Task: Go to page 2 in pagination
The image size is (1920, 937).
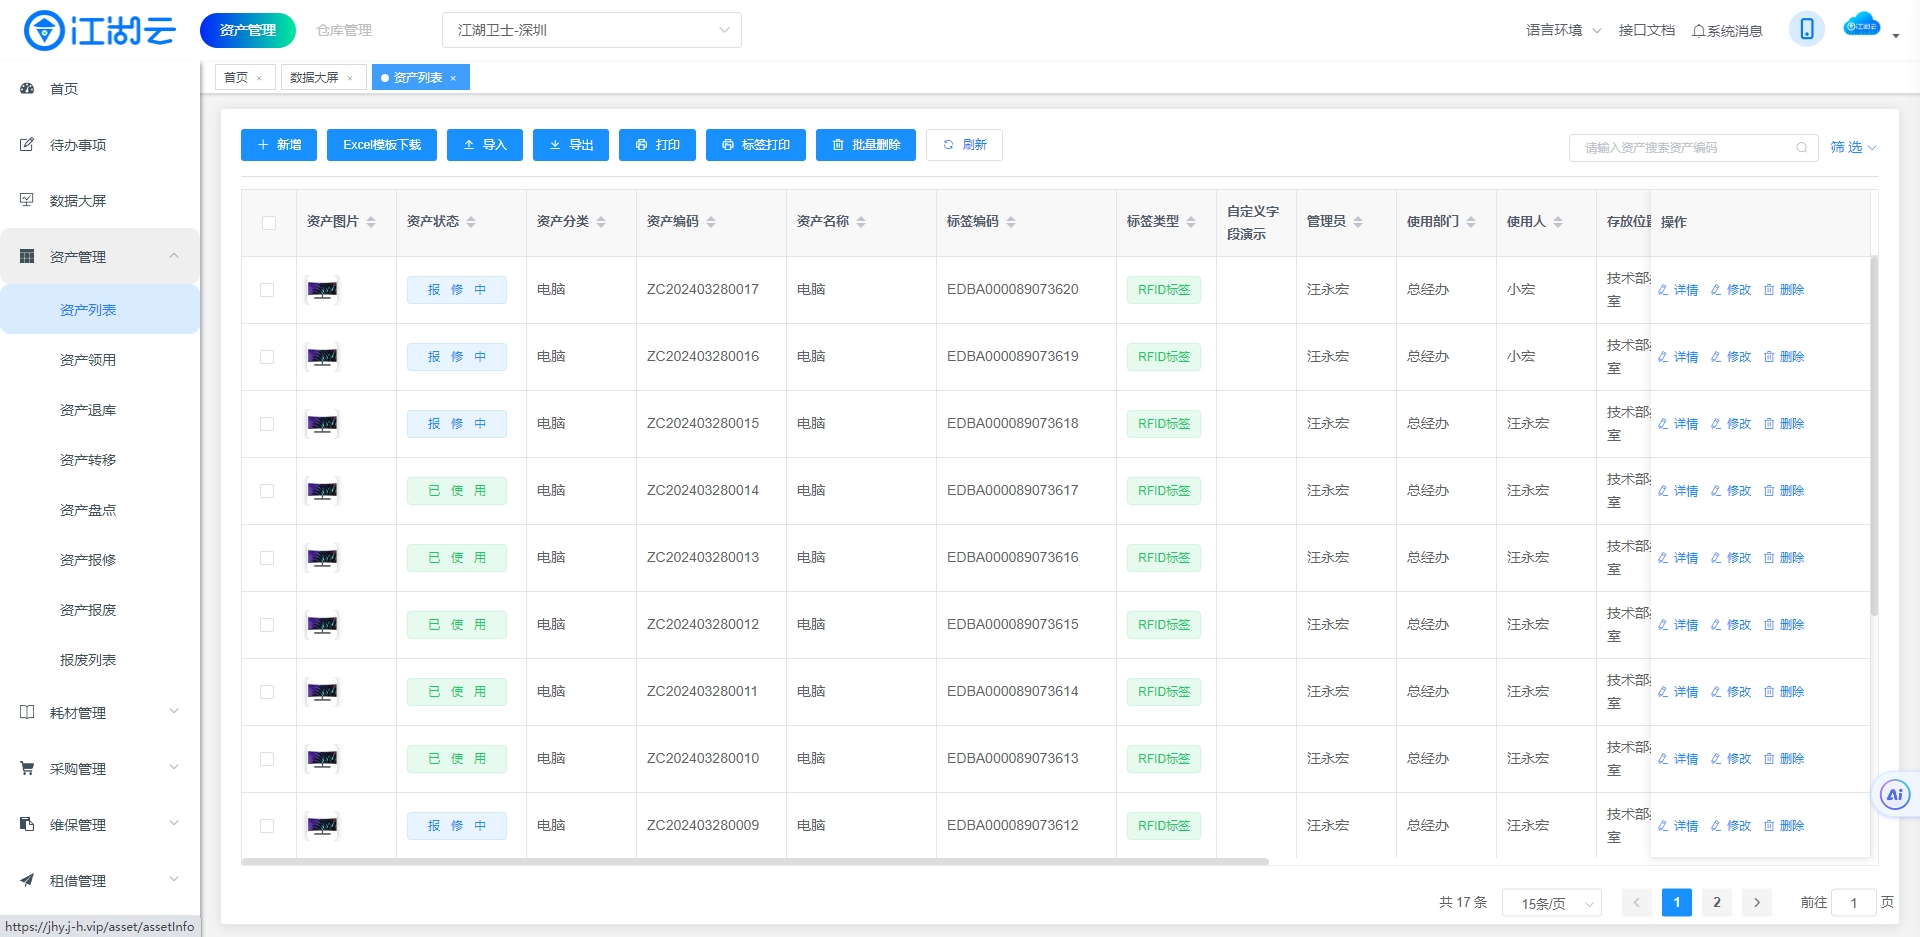Action: tap(1717, 902)
